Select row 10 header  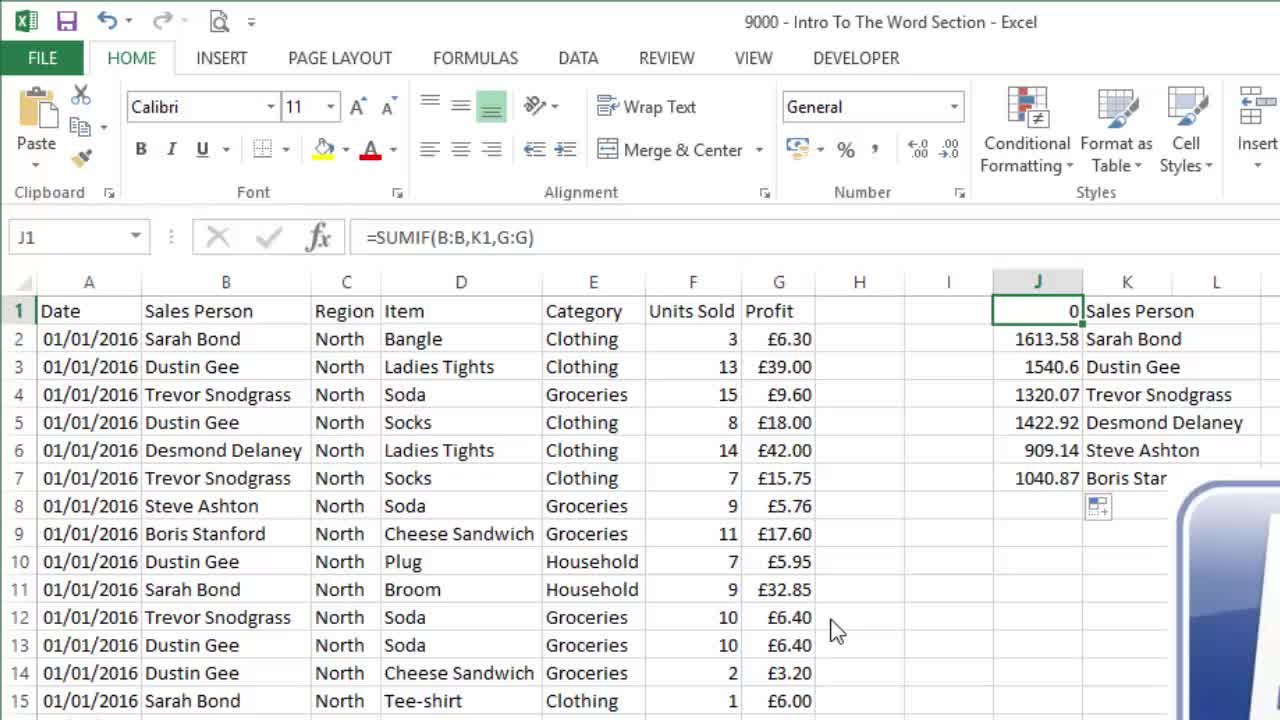18,562
